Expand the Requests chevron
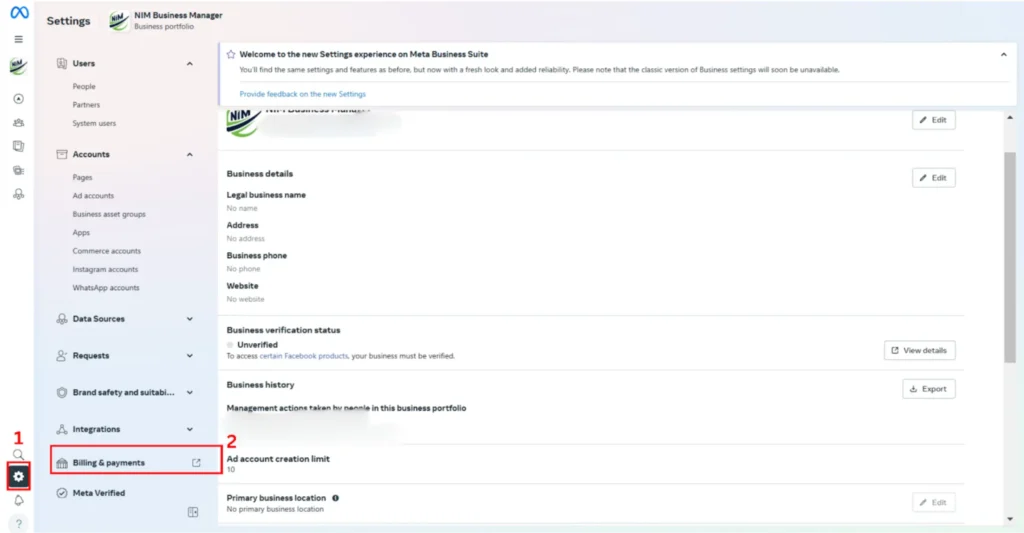 point(189,356)
